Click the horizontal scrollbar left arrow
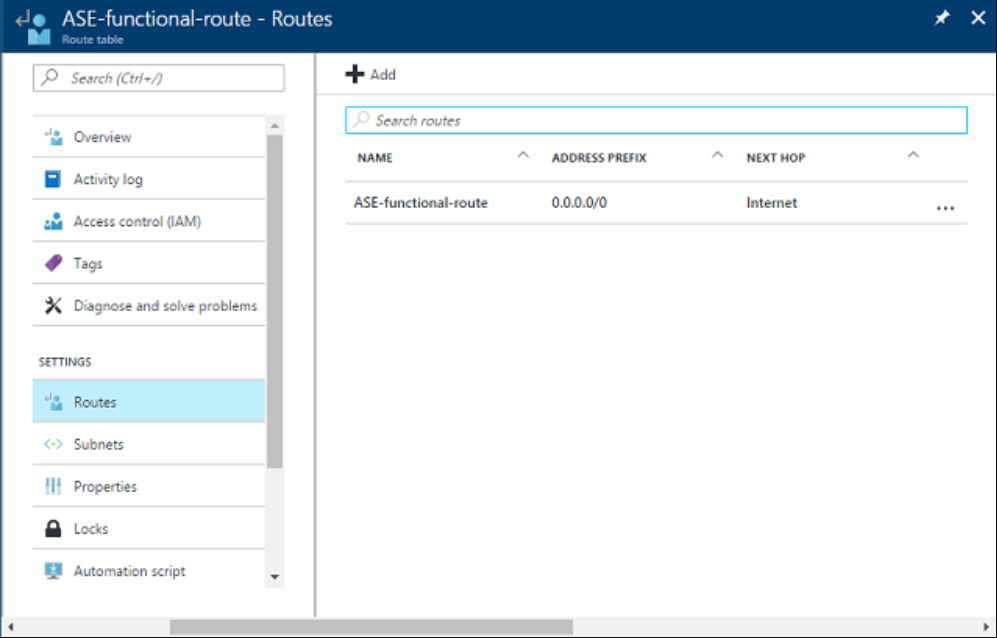Image resolution: width=997 pixels, height=638 pixels. tap(10, 627)
